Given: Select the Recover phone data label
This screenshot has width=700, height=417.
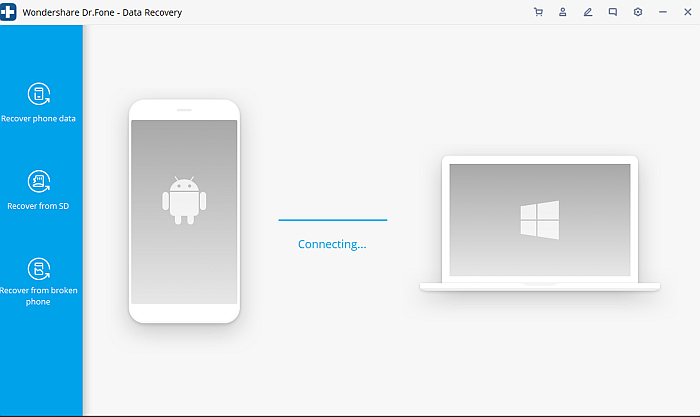Looking at the screenshot, I should point(38,118).
